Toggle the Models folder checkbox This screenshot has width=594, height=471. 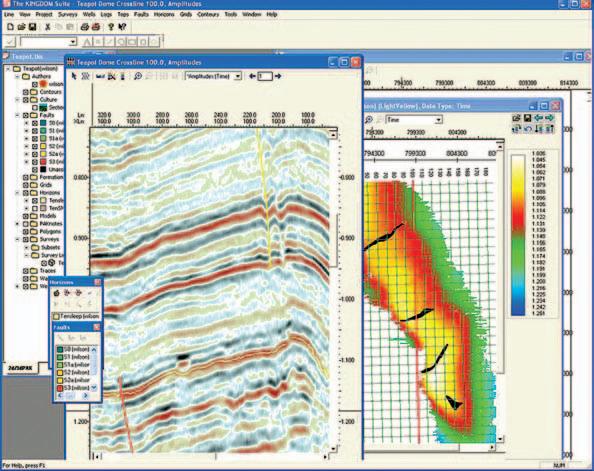click(x=26, y=216)
